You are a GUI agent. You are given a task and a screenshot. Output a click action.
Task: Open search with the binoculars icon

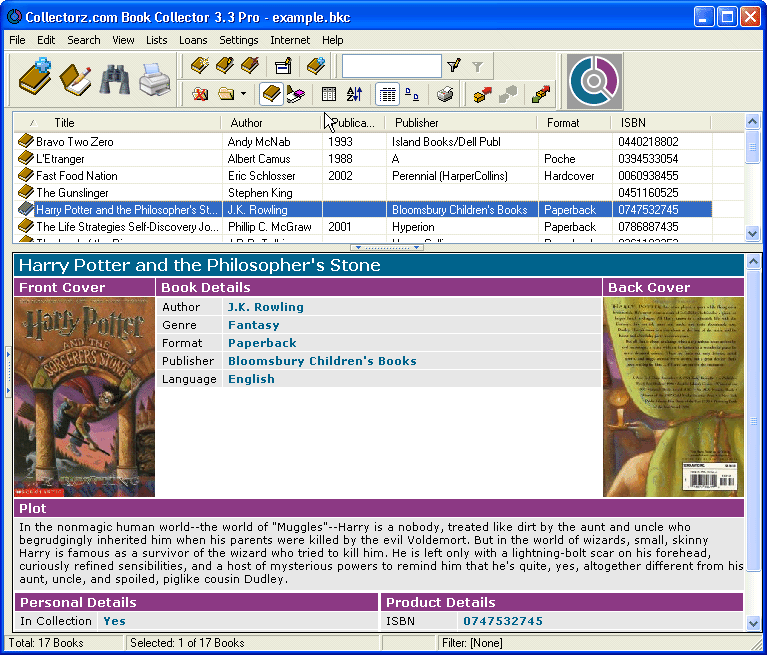point(114,79)
